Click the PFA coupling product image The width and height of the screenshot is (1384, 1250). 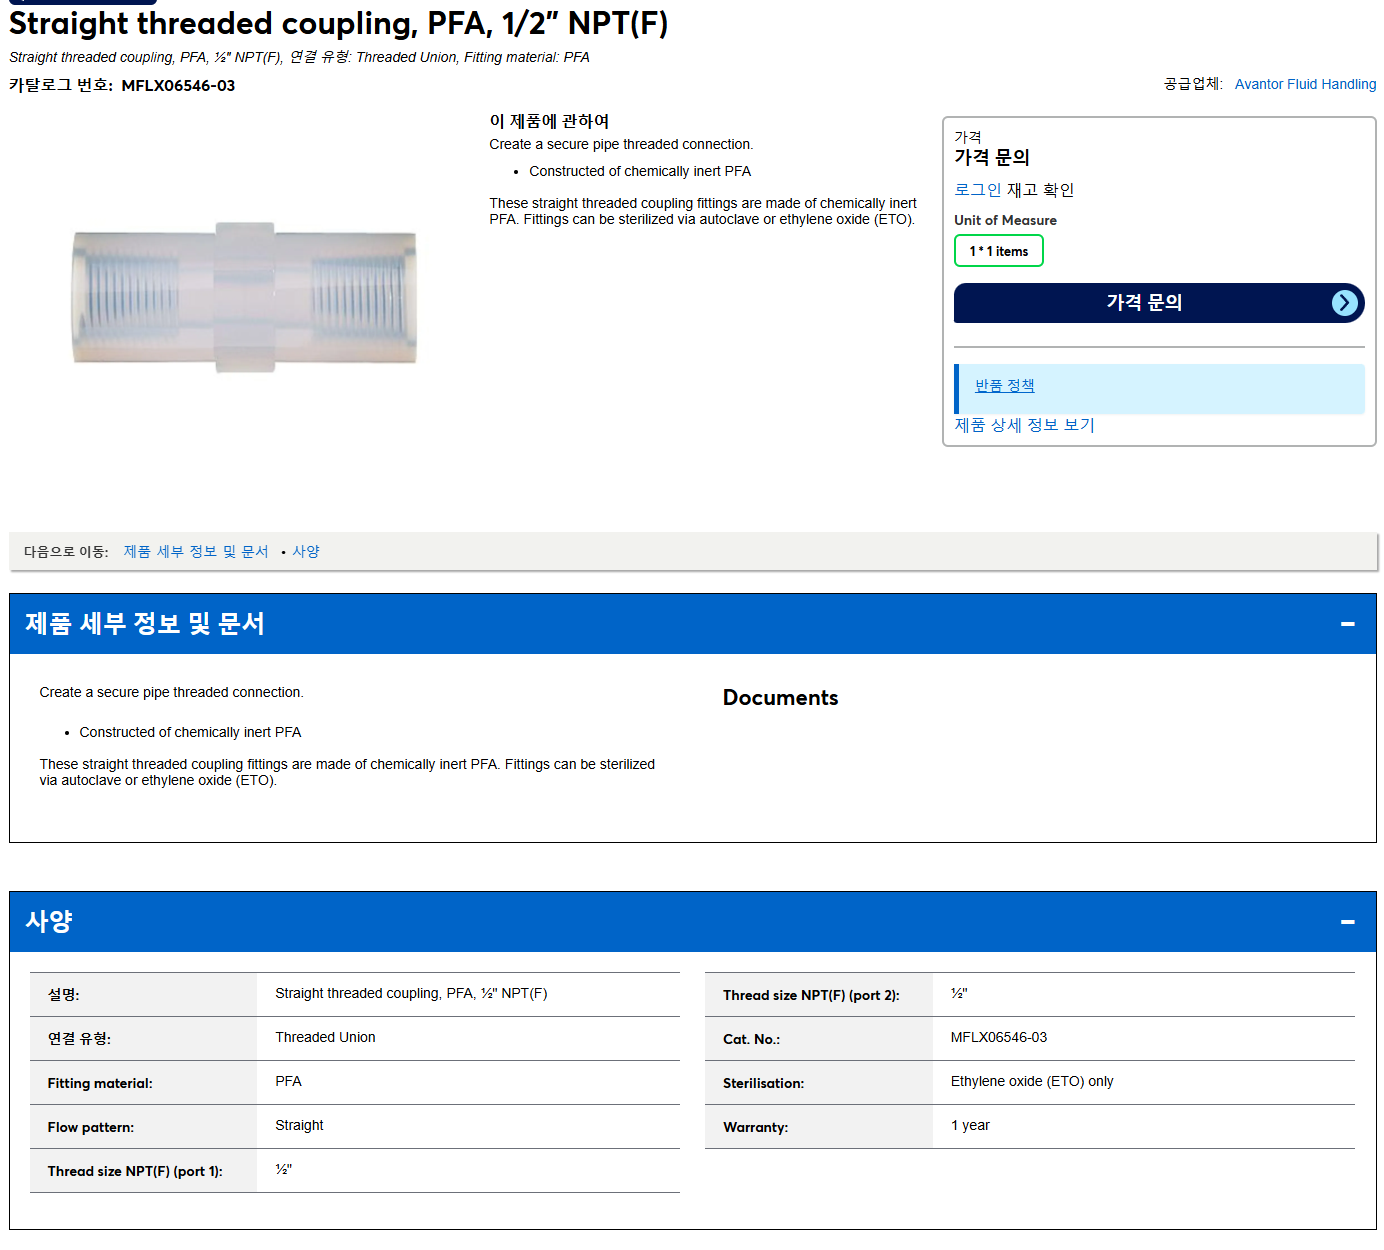click(x=244, y=297)
